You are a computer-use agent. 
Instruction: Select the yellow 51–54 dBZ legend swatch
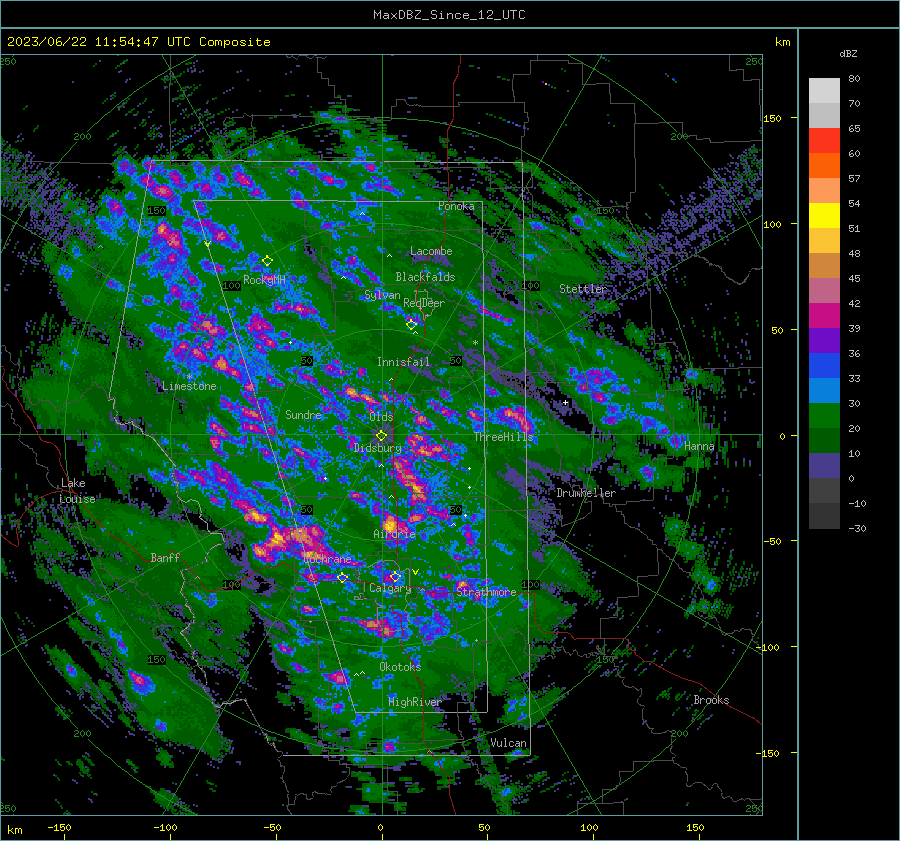click(824, 216)
